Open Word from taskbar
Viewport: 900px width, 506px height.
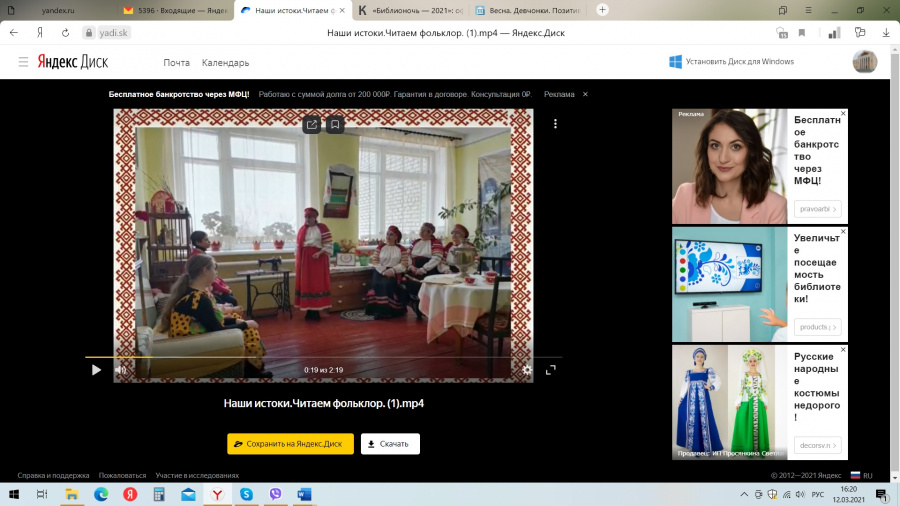[305, 494]
